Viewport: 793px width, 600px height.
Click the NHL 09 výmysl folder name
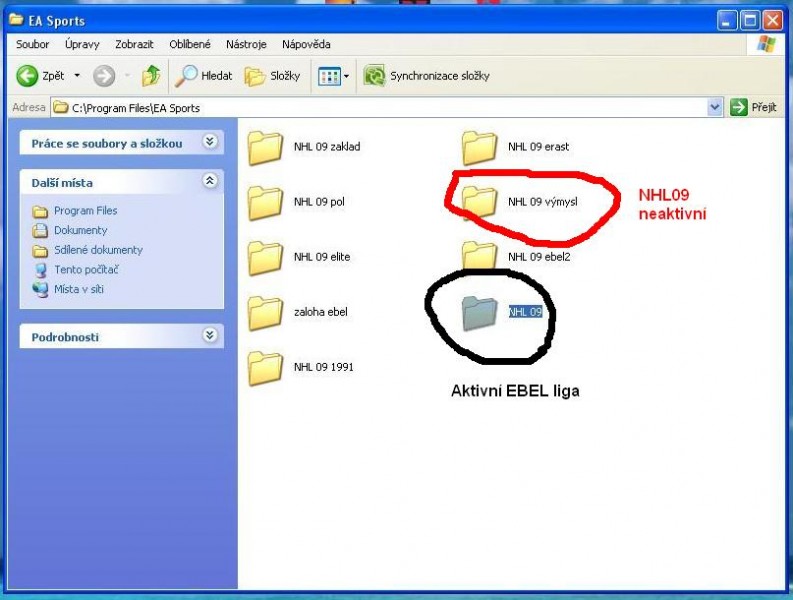(542, 202)
